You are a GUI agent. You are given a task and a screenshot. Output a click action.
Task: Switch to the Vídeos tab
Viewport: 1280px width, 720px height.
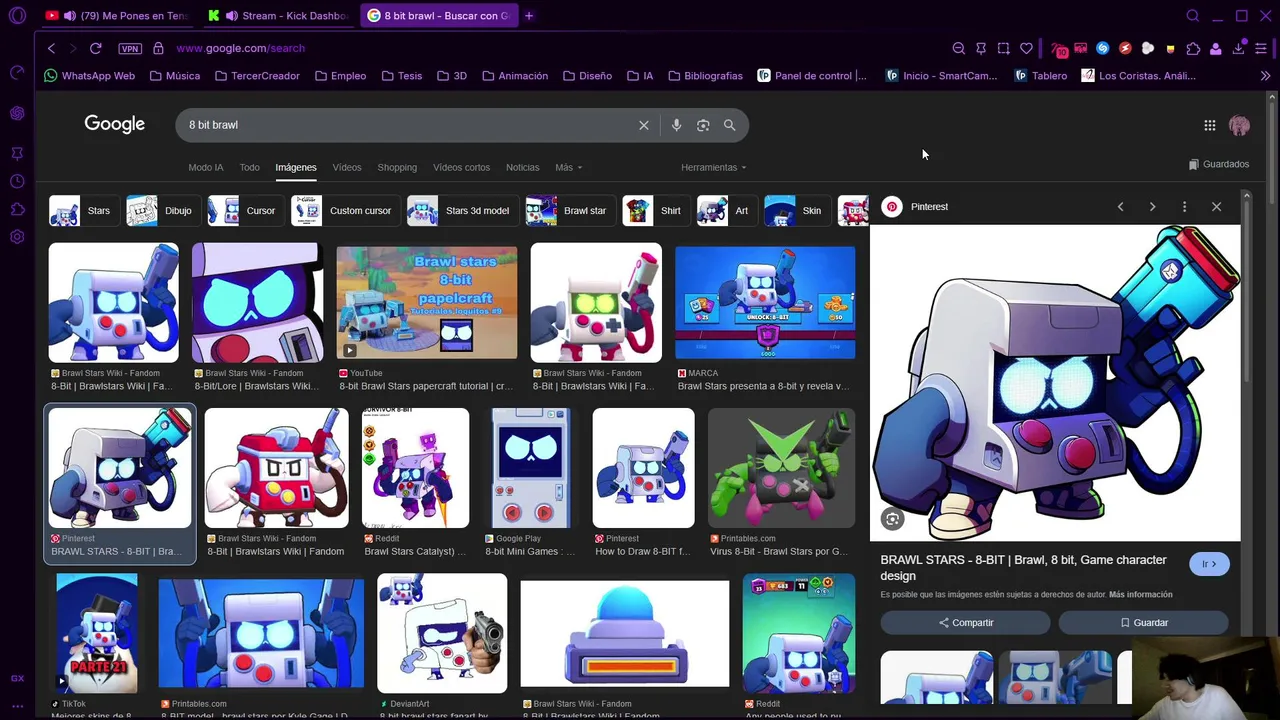coord(347,167)
